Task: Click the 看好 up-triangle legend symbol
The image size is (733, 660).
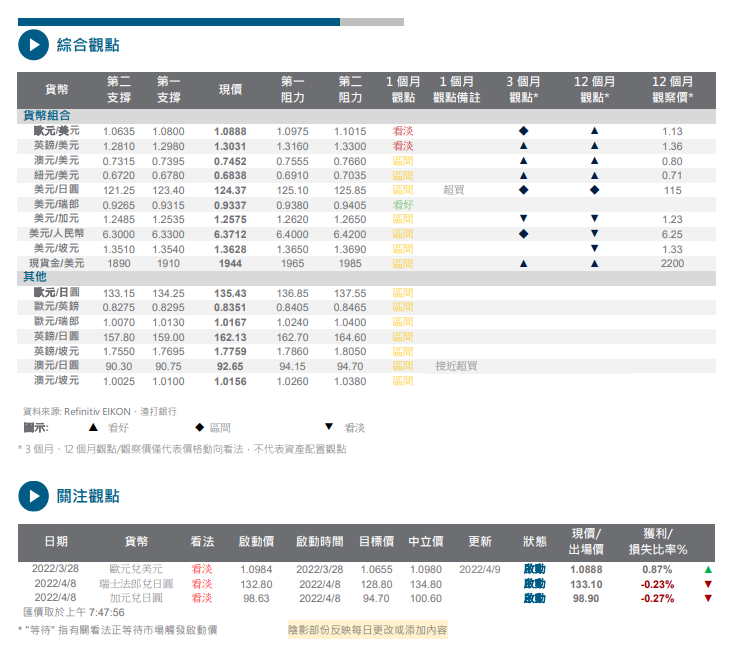Action: point(93,427)
